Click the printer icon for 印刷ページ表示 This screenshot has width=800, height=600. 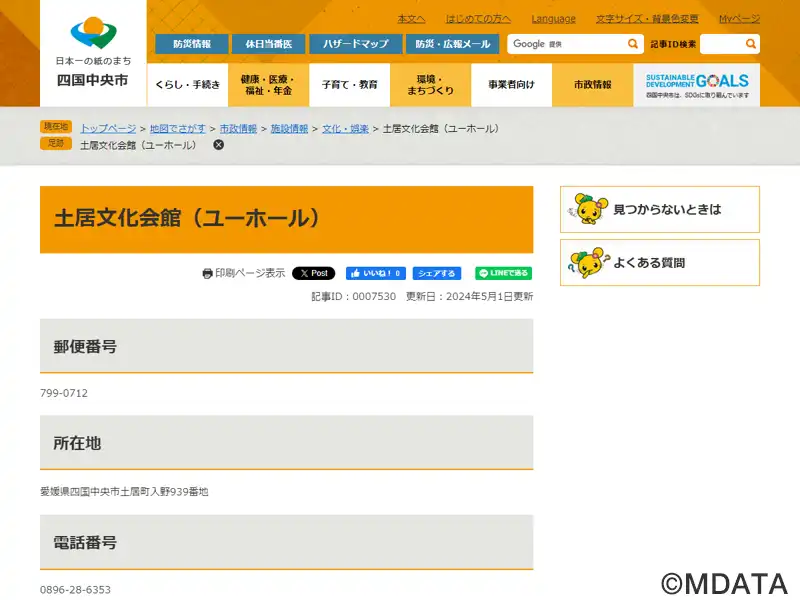click(x=207, y=273)
